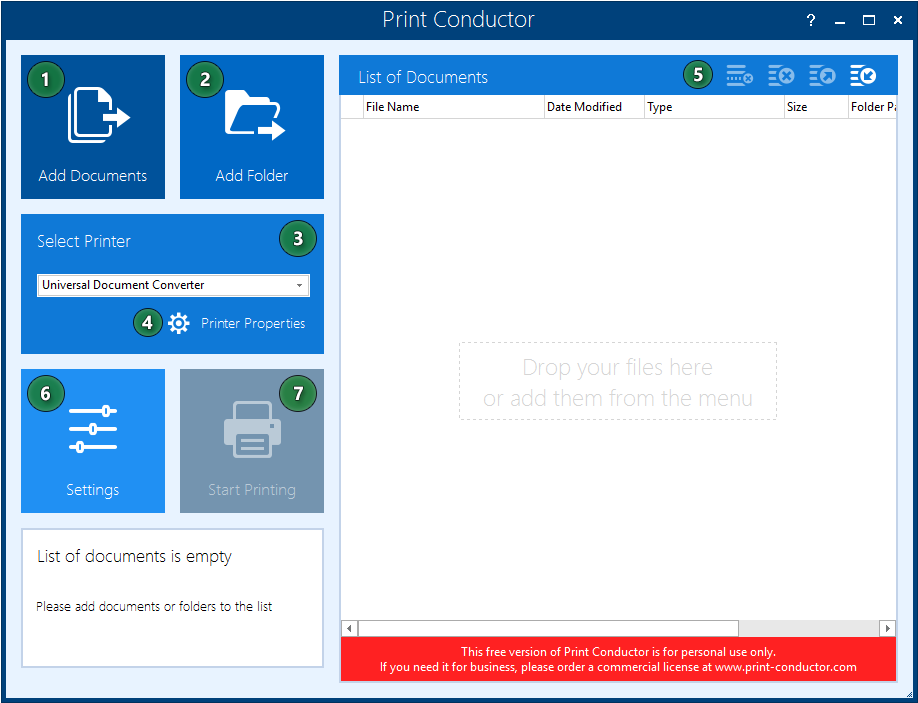Click the help question mark icon
Viewport: 918px width, 703px height.
tap(811, 20)
